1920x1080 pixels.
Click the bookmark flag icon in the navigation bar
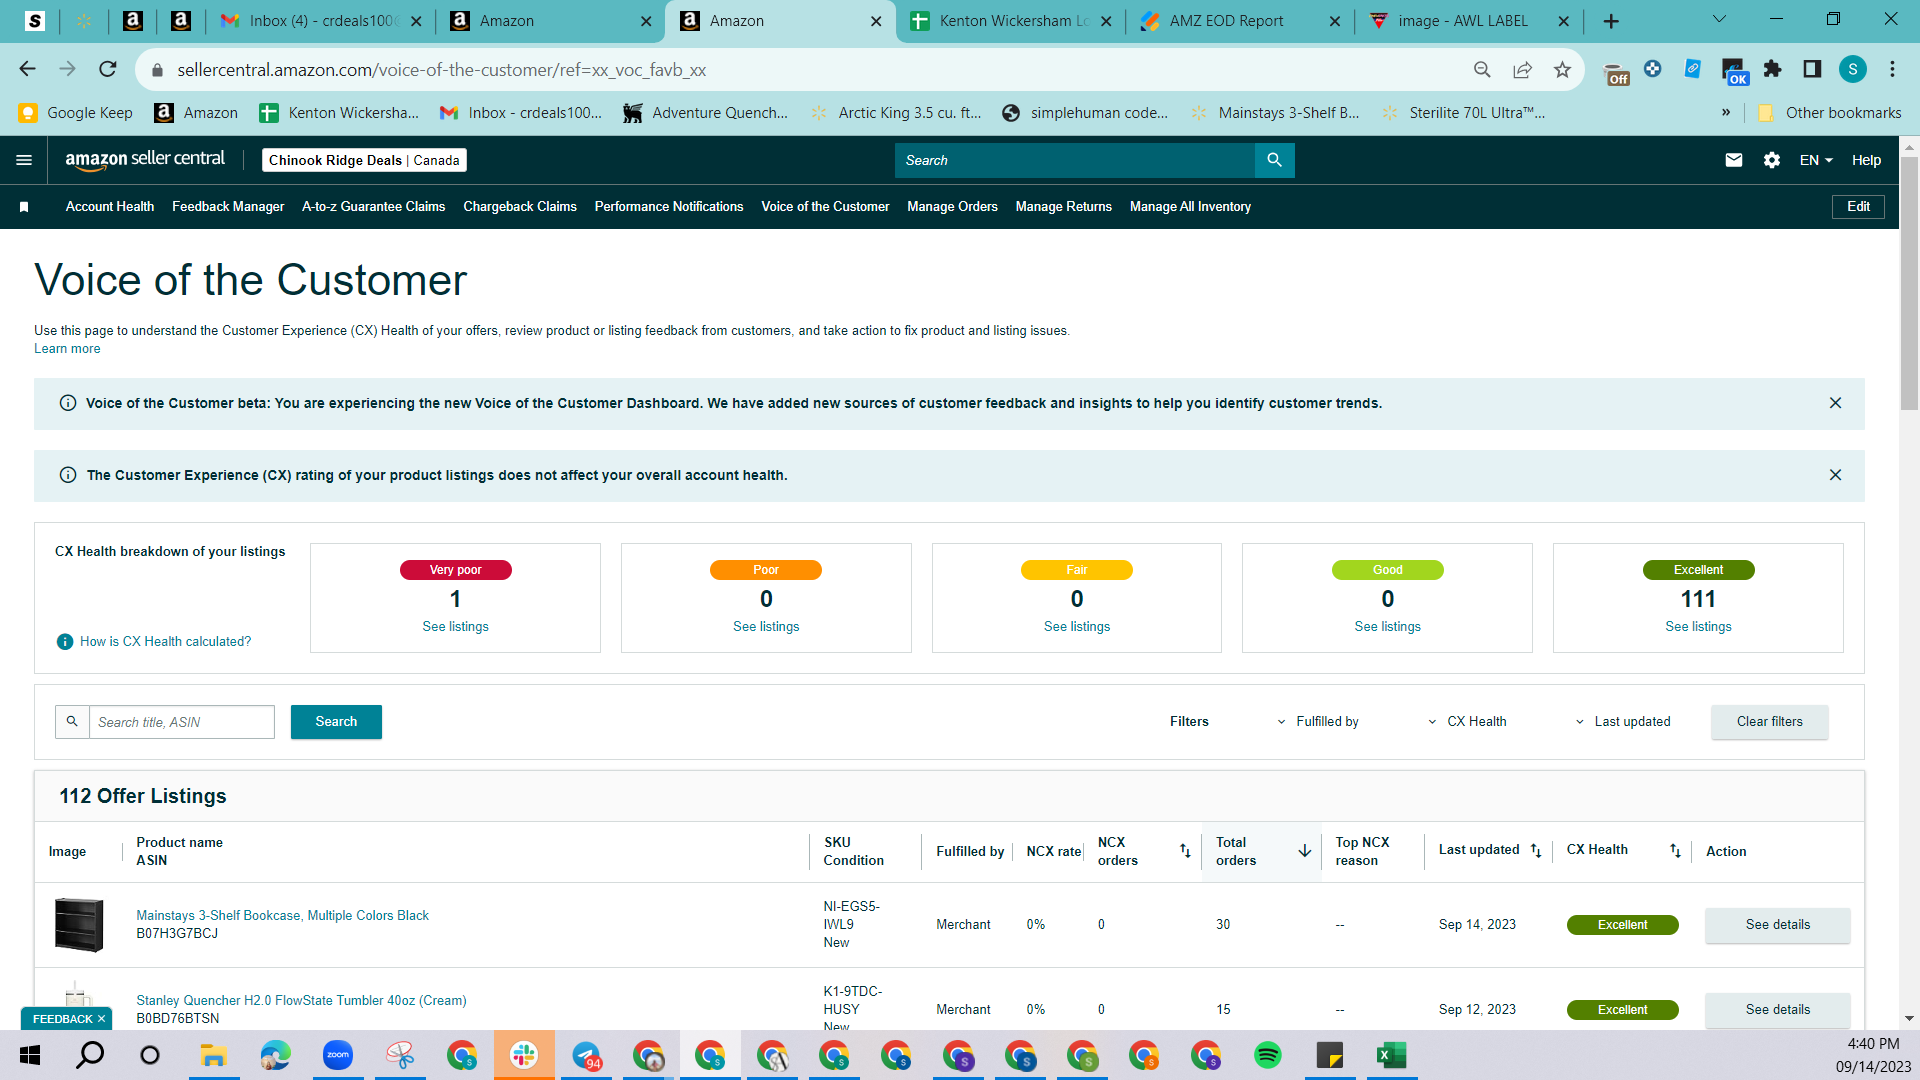24,207
